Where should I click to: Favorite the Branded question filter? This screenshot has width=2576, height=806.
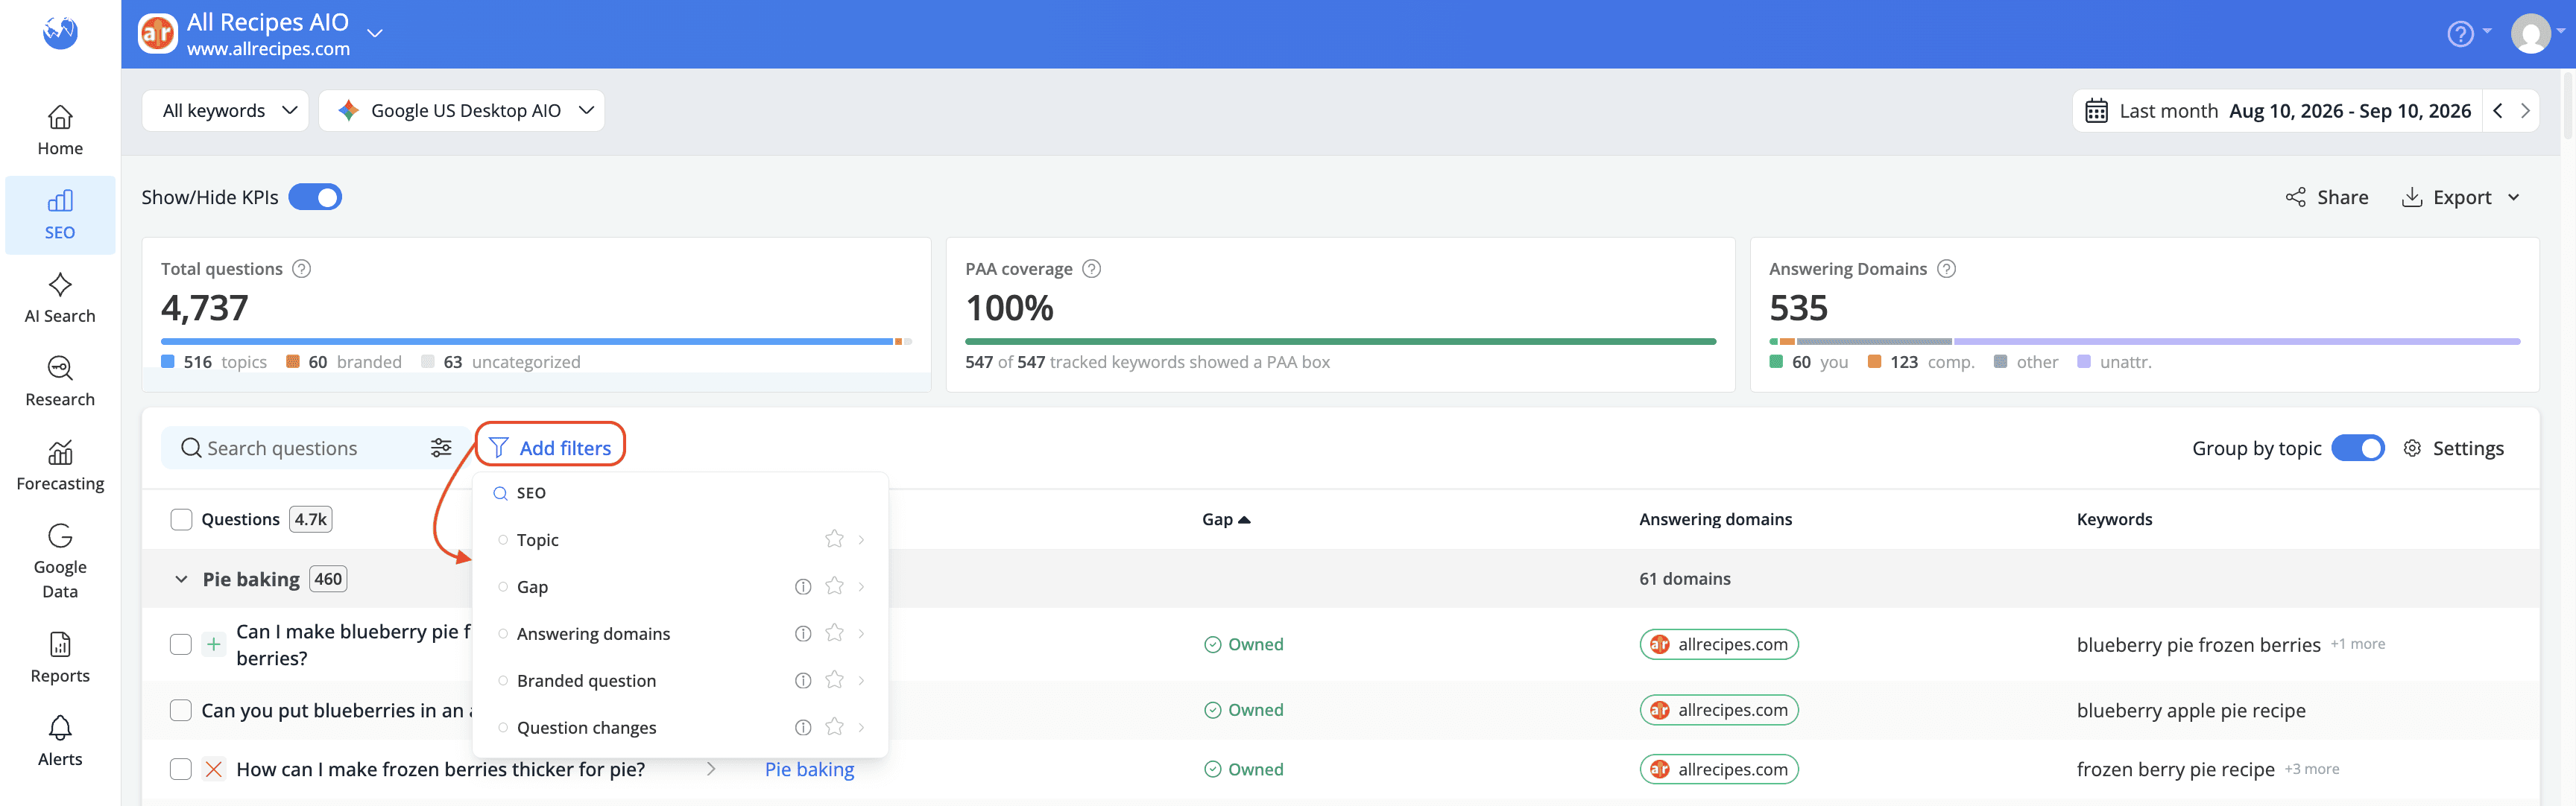tap(834, 680)
